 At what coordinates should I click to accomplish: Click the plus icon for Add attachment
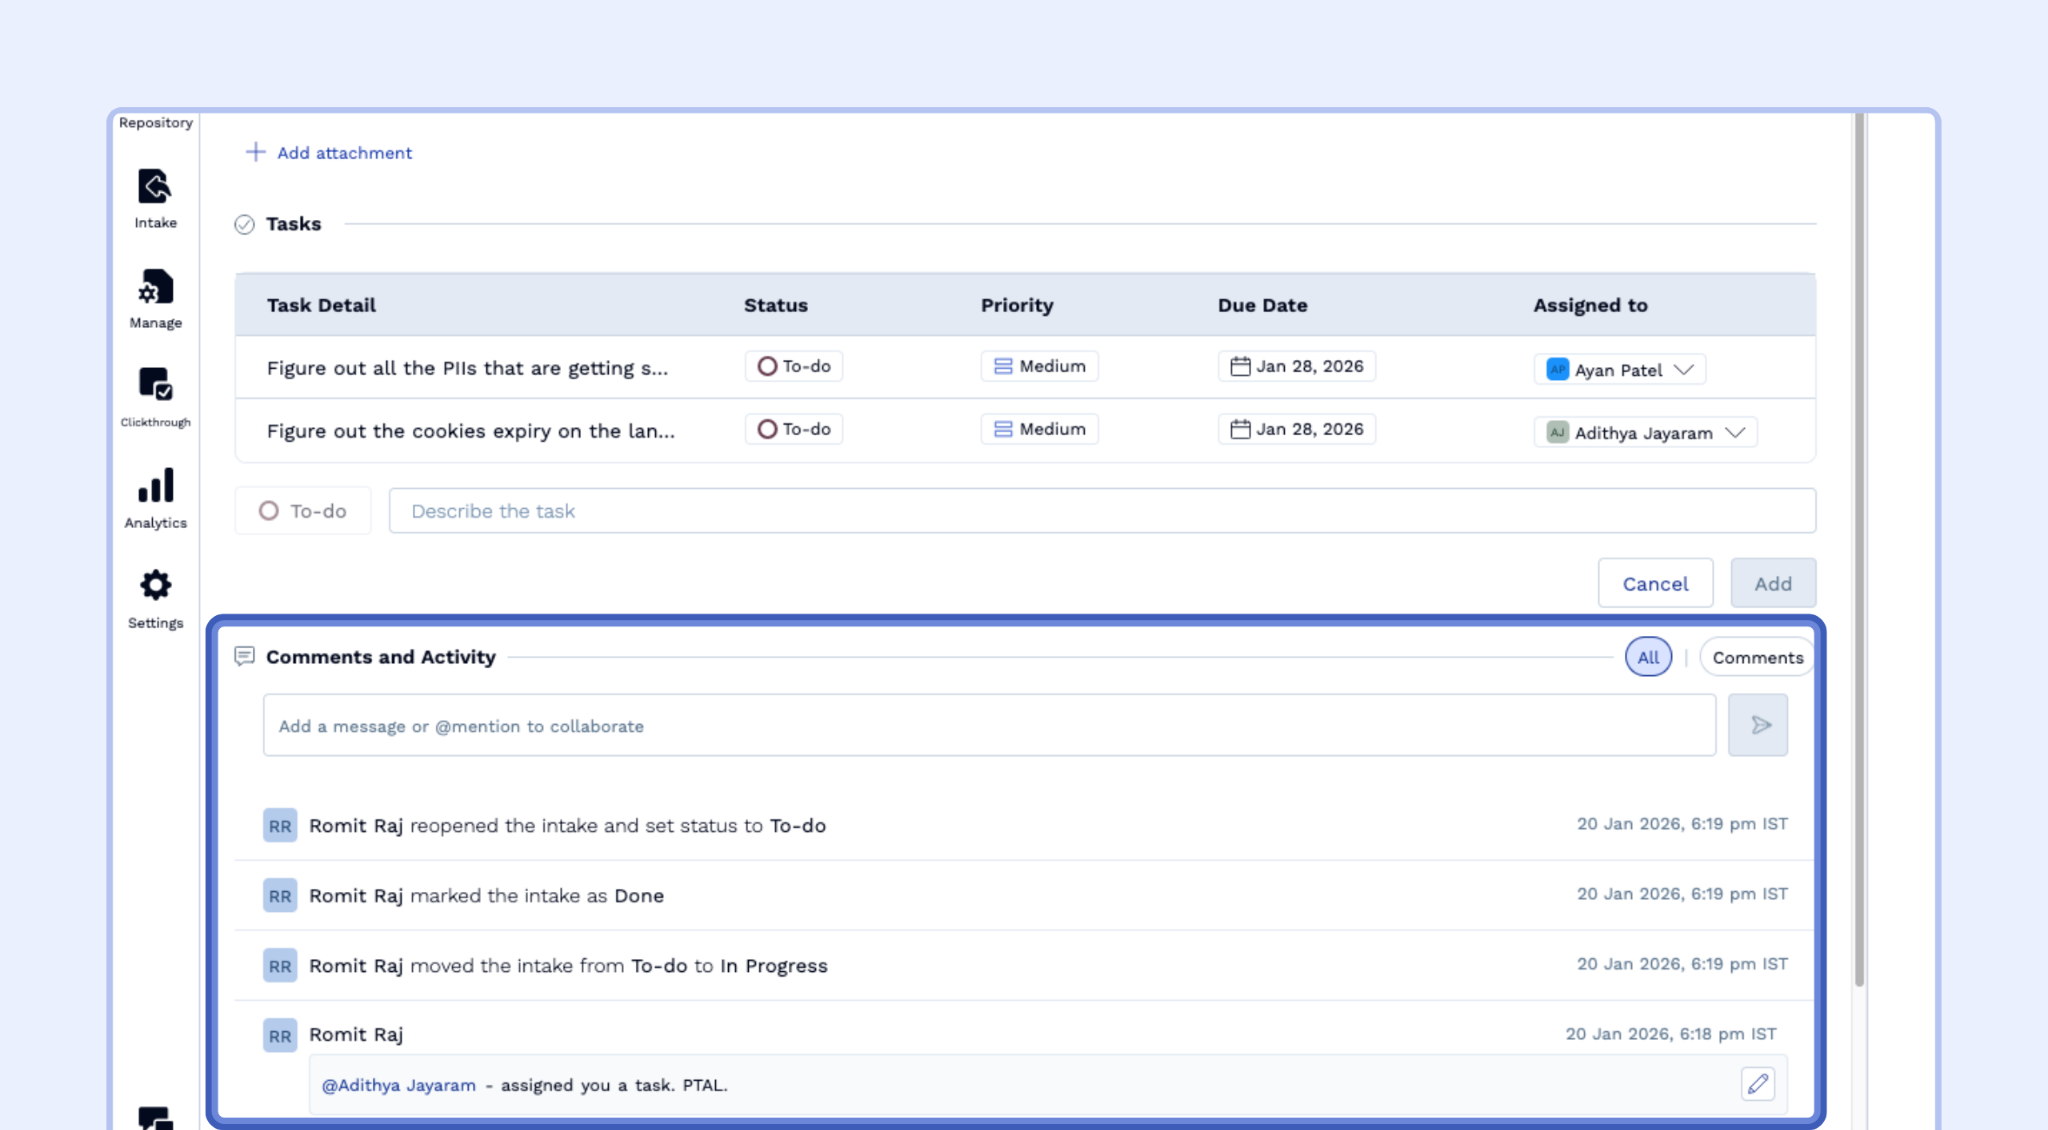(x=255, y=152)
